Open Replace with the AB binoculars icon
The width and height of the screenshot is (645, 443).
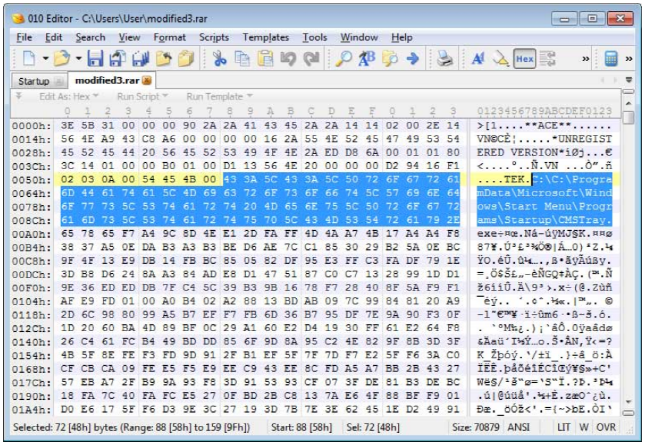tap(367, 58)
